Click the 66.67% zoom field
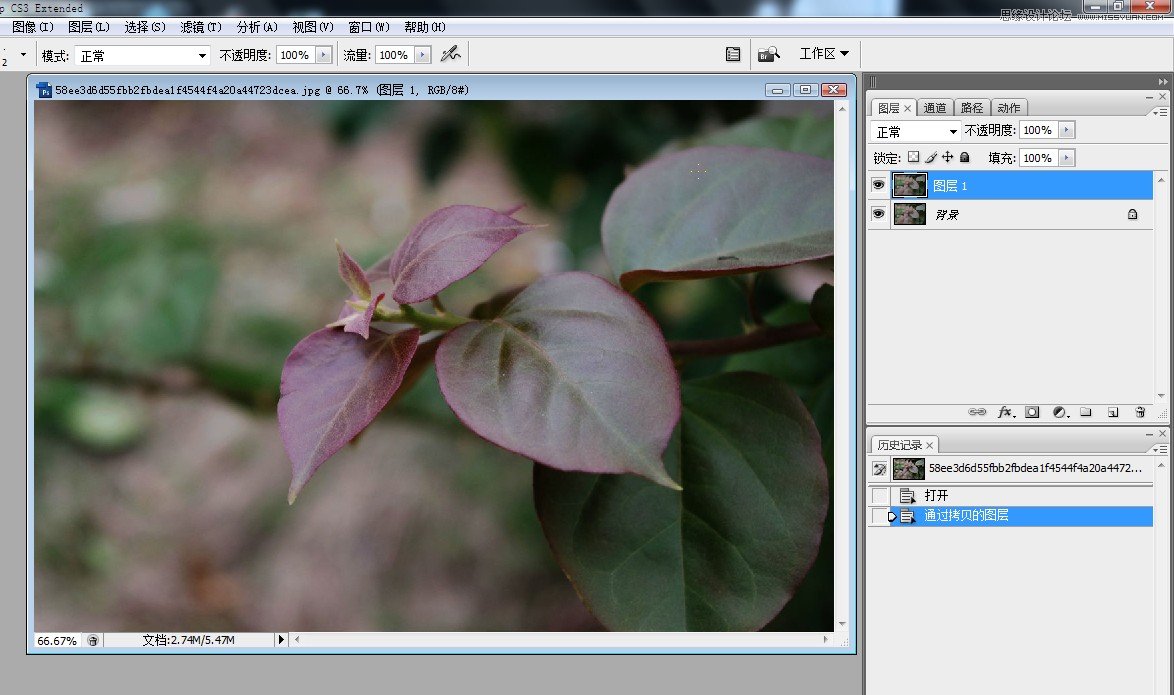Image resolution: width=1174 pixels, height=695 pixels. click(58, 640)
